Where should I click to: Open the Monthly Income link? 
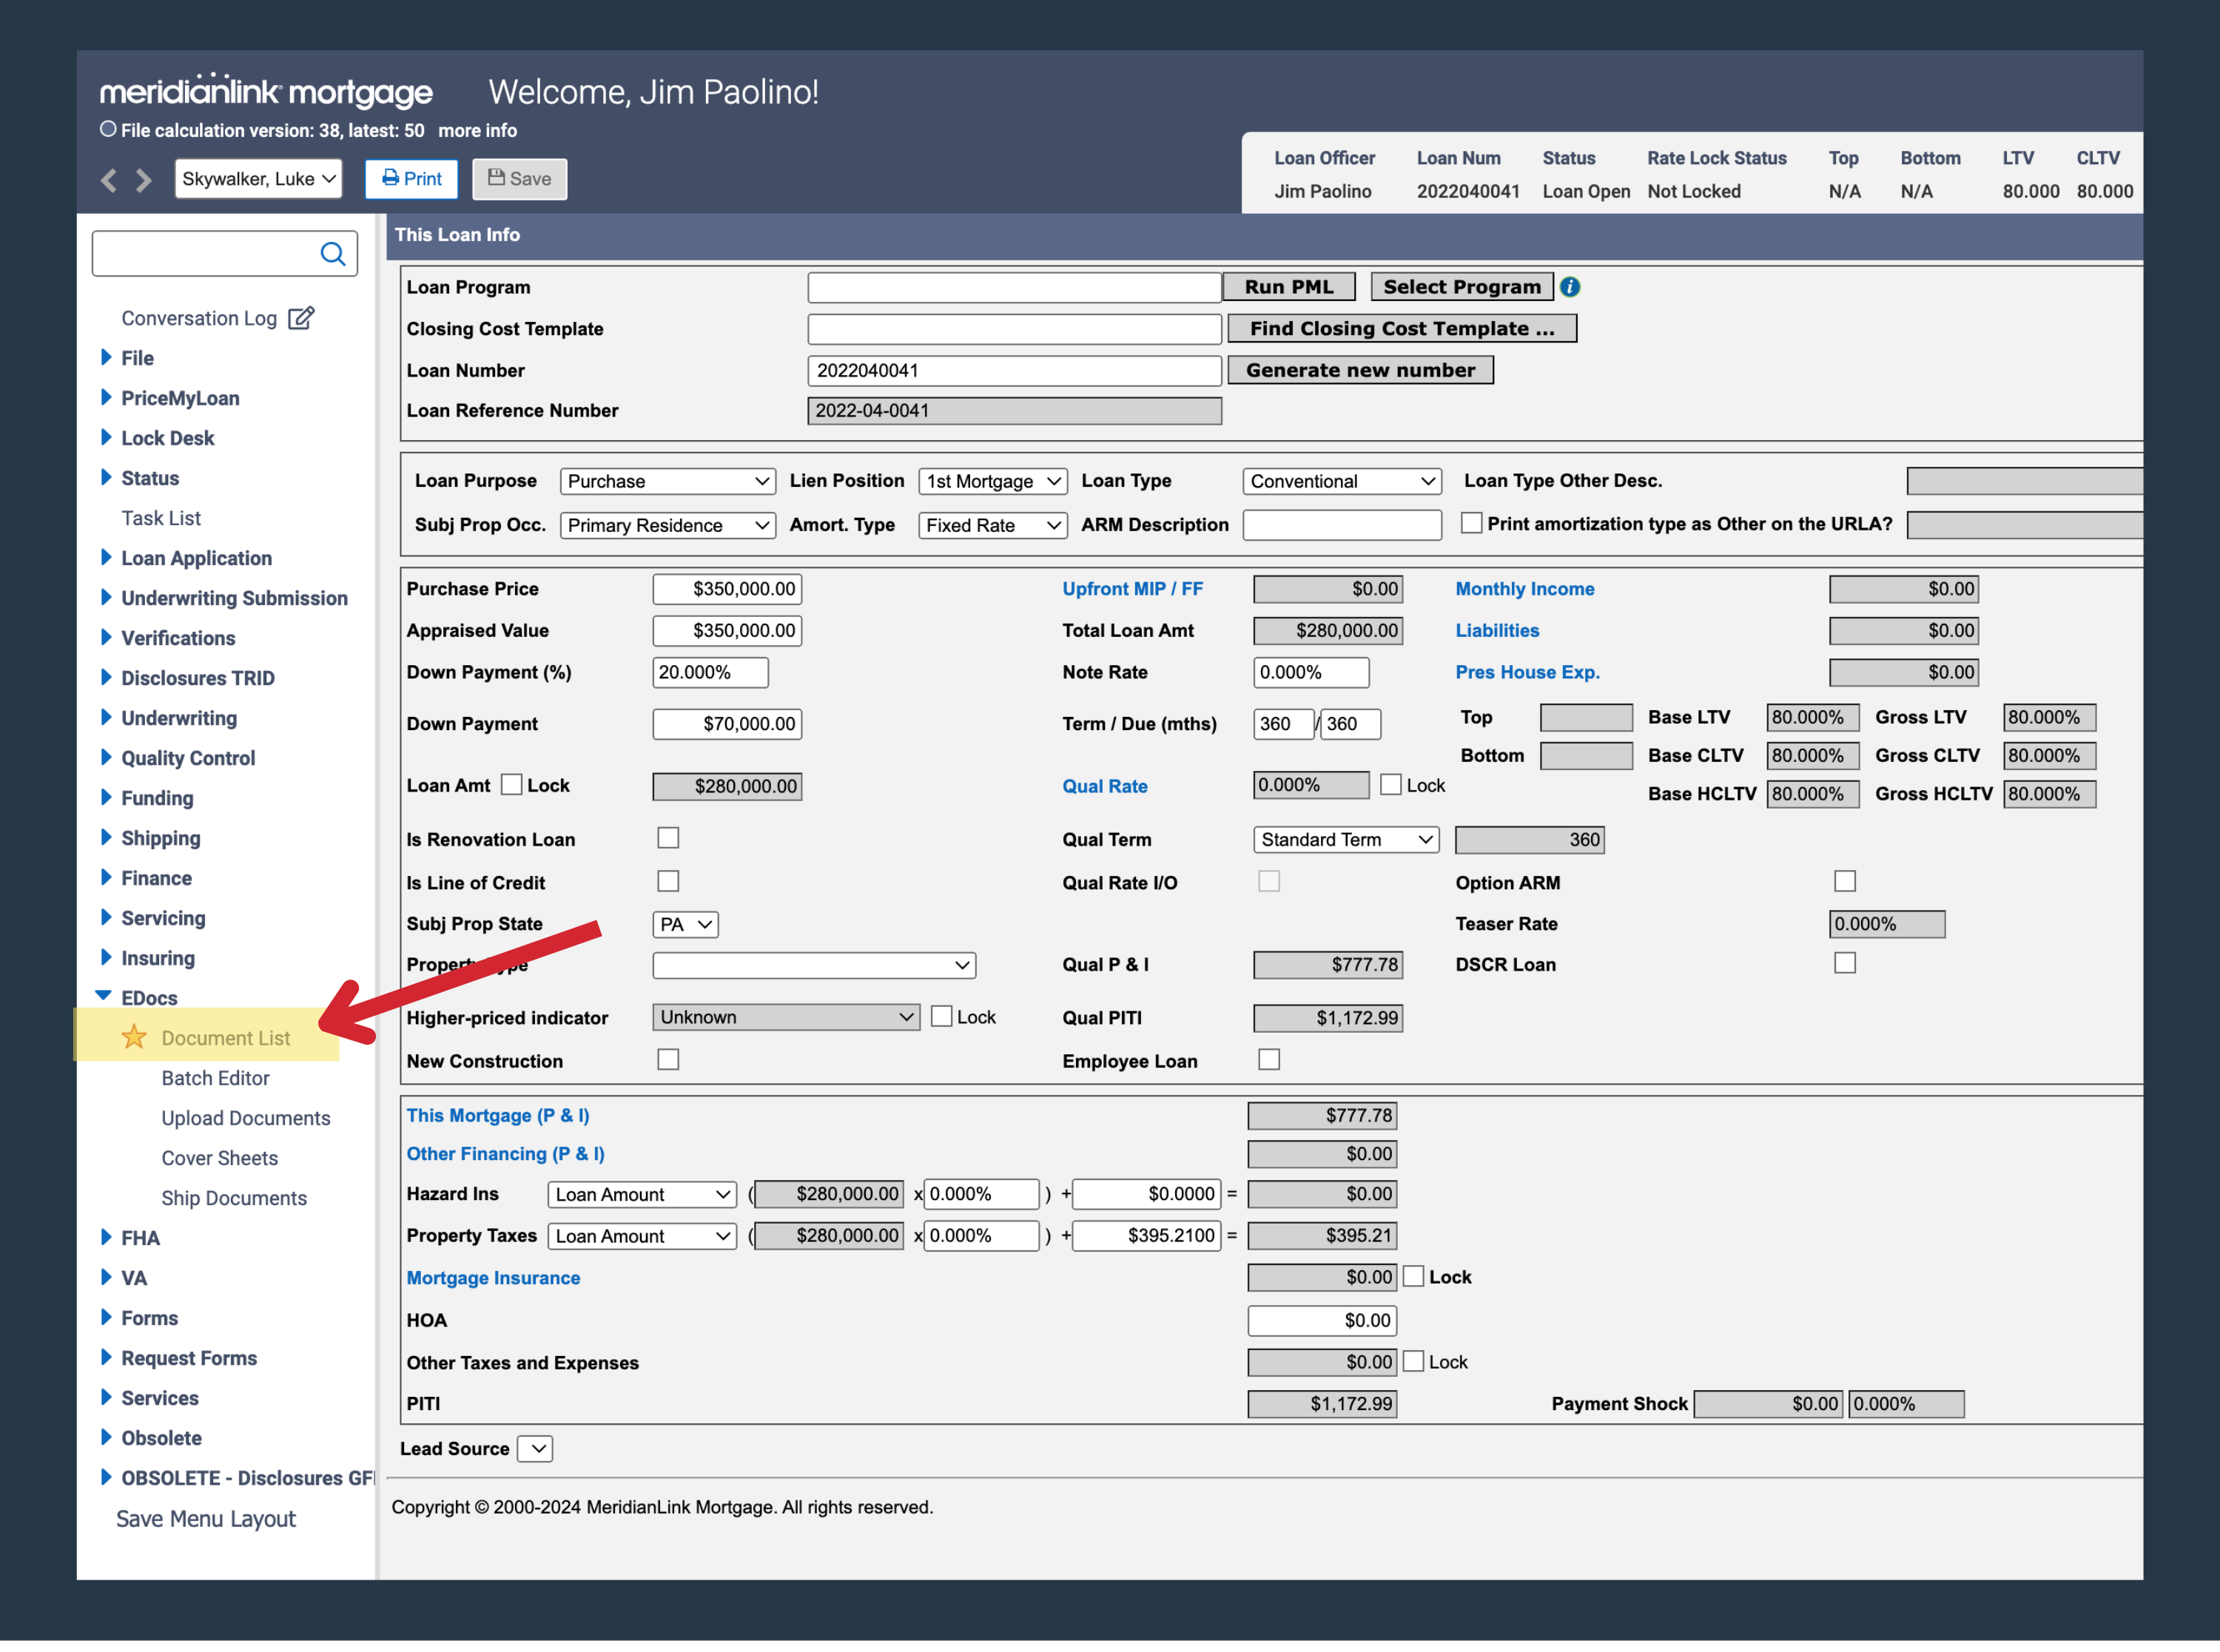pos(1524,589)
